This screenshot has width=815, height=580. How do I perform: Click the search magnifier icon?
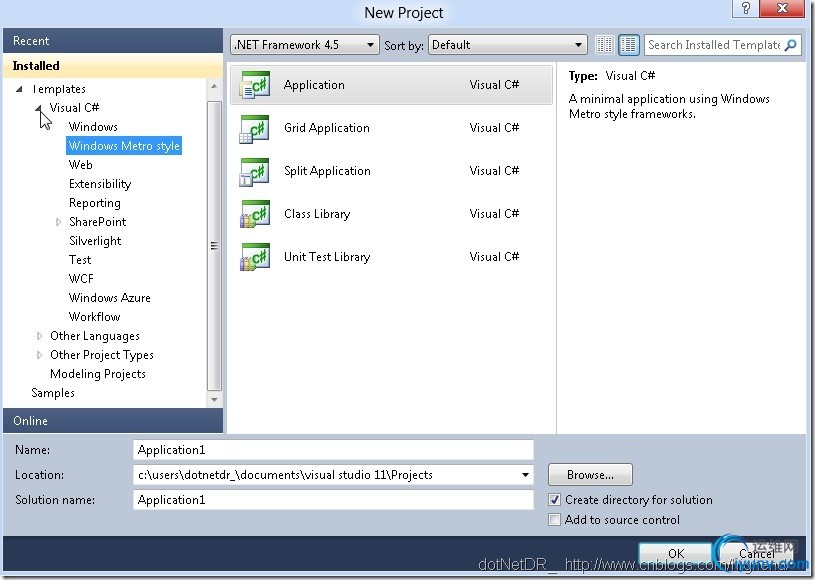(791, 45)
